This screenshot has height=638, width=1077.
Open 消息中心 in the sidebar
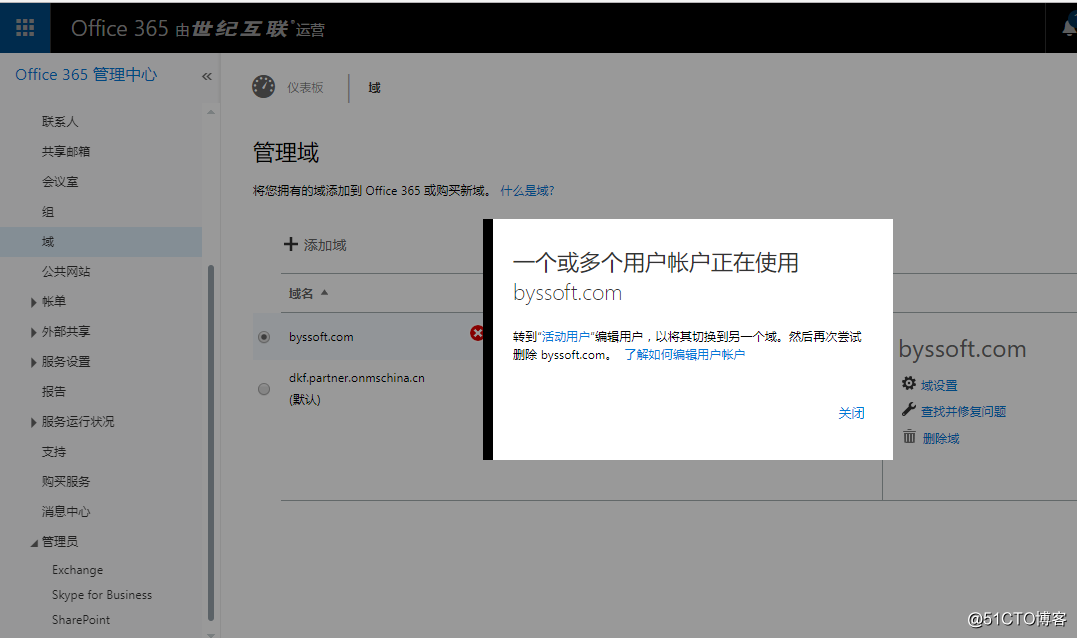66,512
